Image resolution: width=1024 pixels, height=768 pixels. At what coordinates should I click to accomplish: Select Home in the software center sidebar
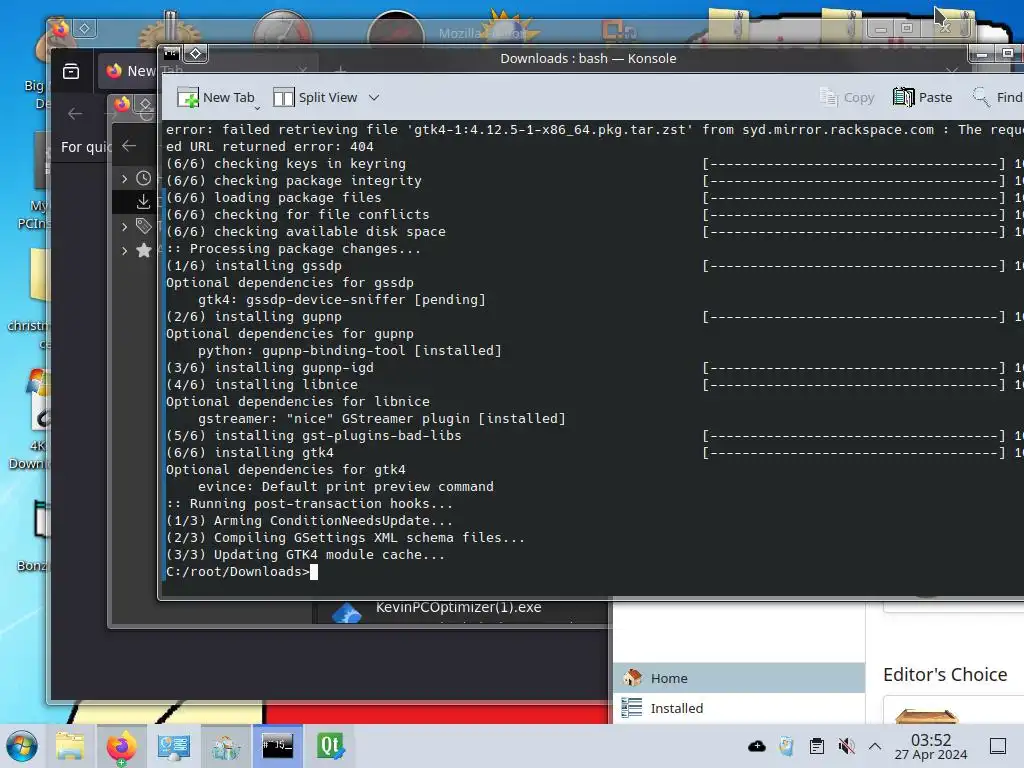coord(739,678)
